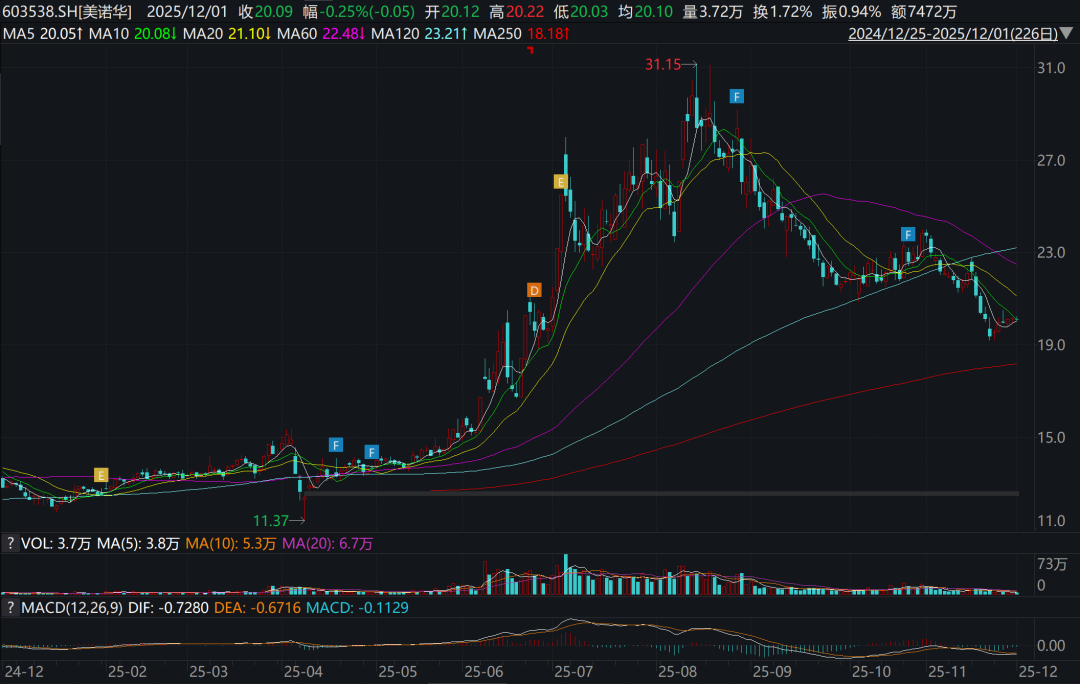This screenshot has width=1080, height=684.
Task: Click the volume MA(20): 6.7万 label
Action: [x=327, y=543]
